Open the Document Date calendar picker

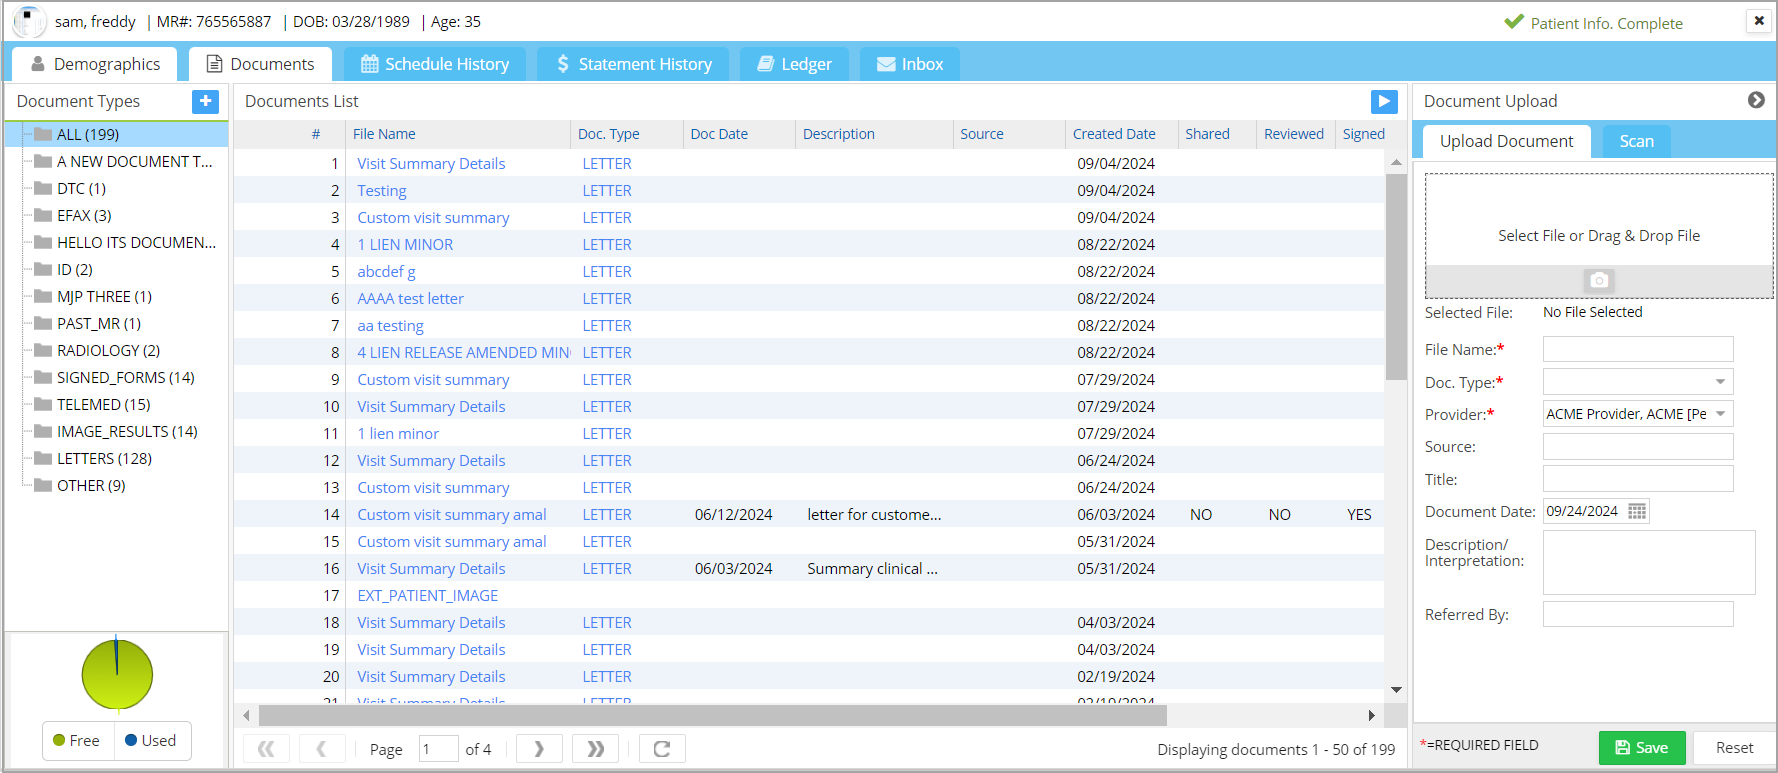(x=1636, y=512)
